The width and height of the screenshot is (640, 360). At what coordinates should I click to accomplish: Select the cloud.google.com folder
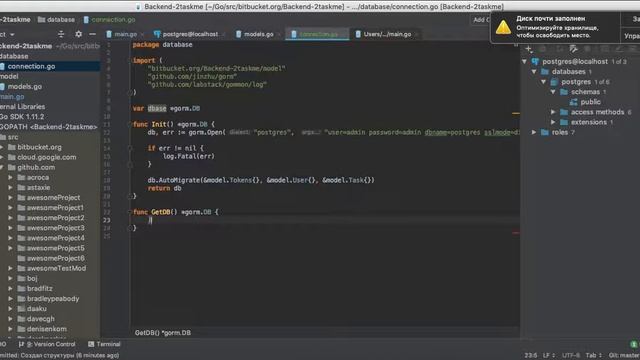47,157
